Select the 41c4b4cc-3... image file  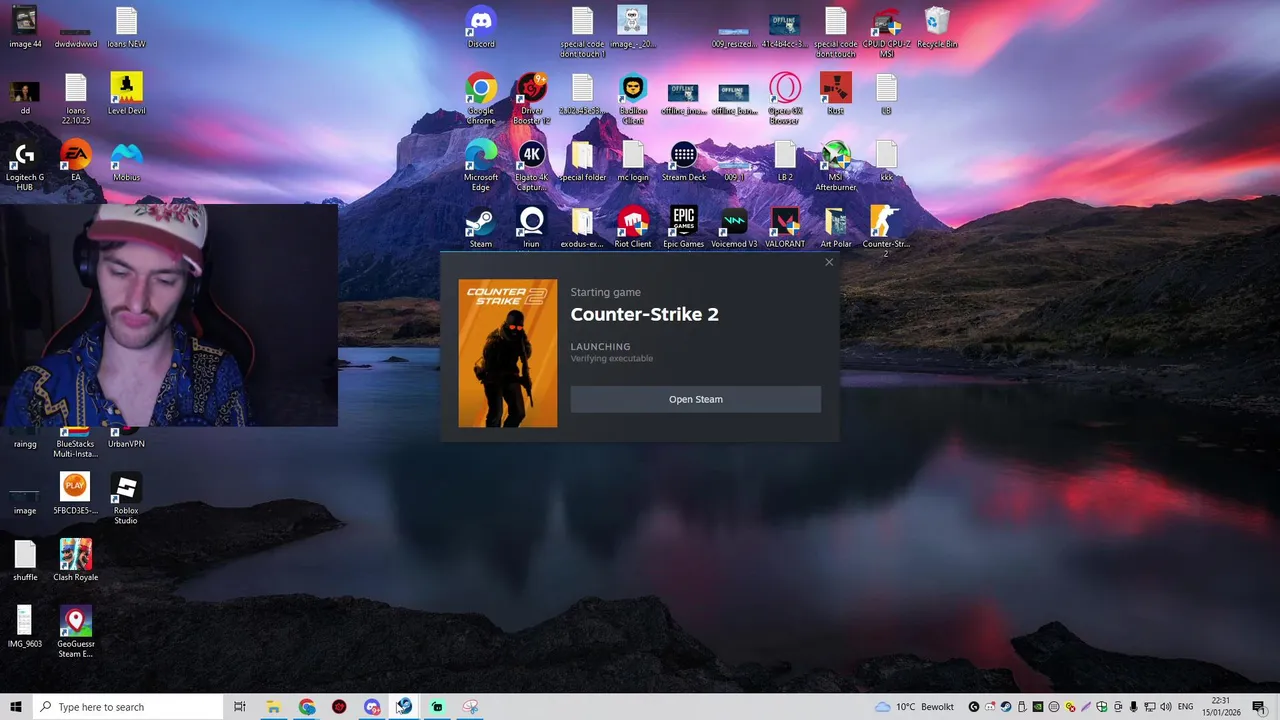coord(785,27)
